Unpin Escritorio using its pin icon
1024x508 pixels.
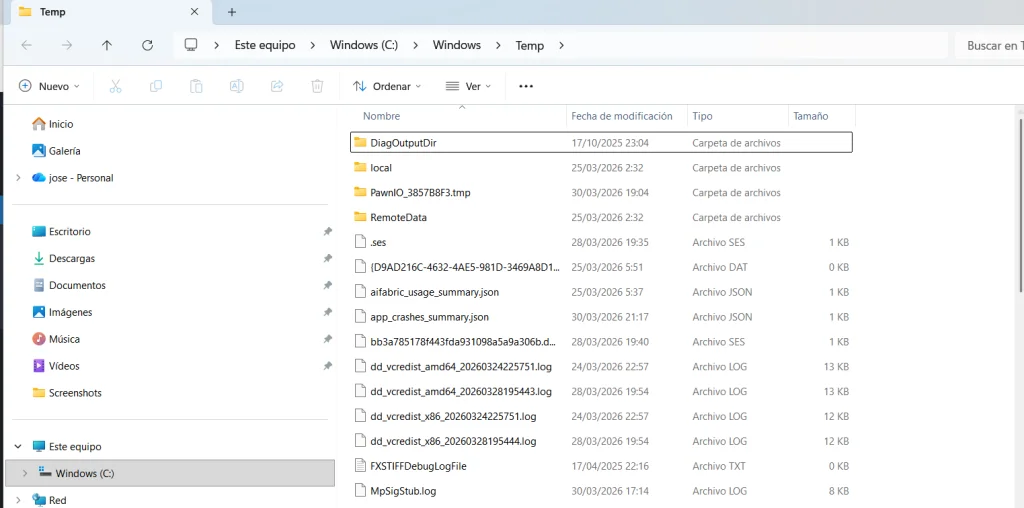(328, 232)
